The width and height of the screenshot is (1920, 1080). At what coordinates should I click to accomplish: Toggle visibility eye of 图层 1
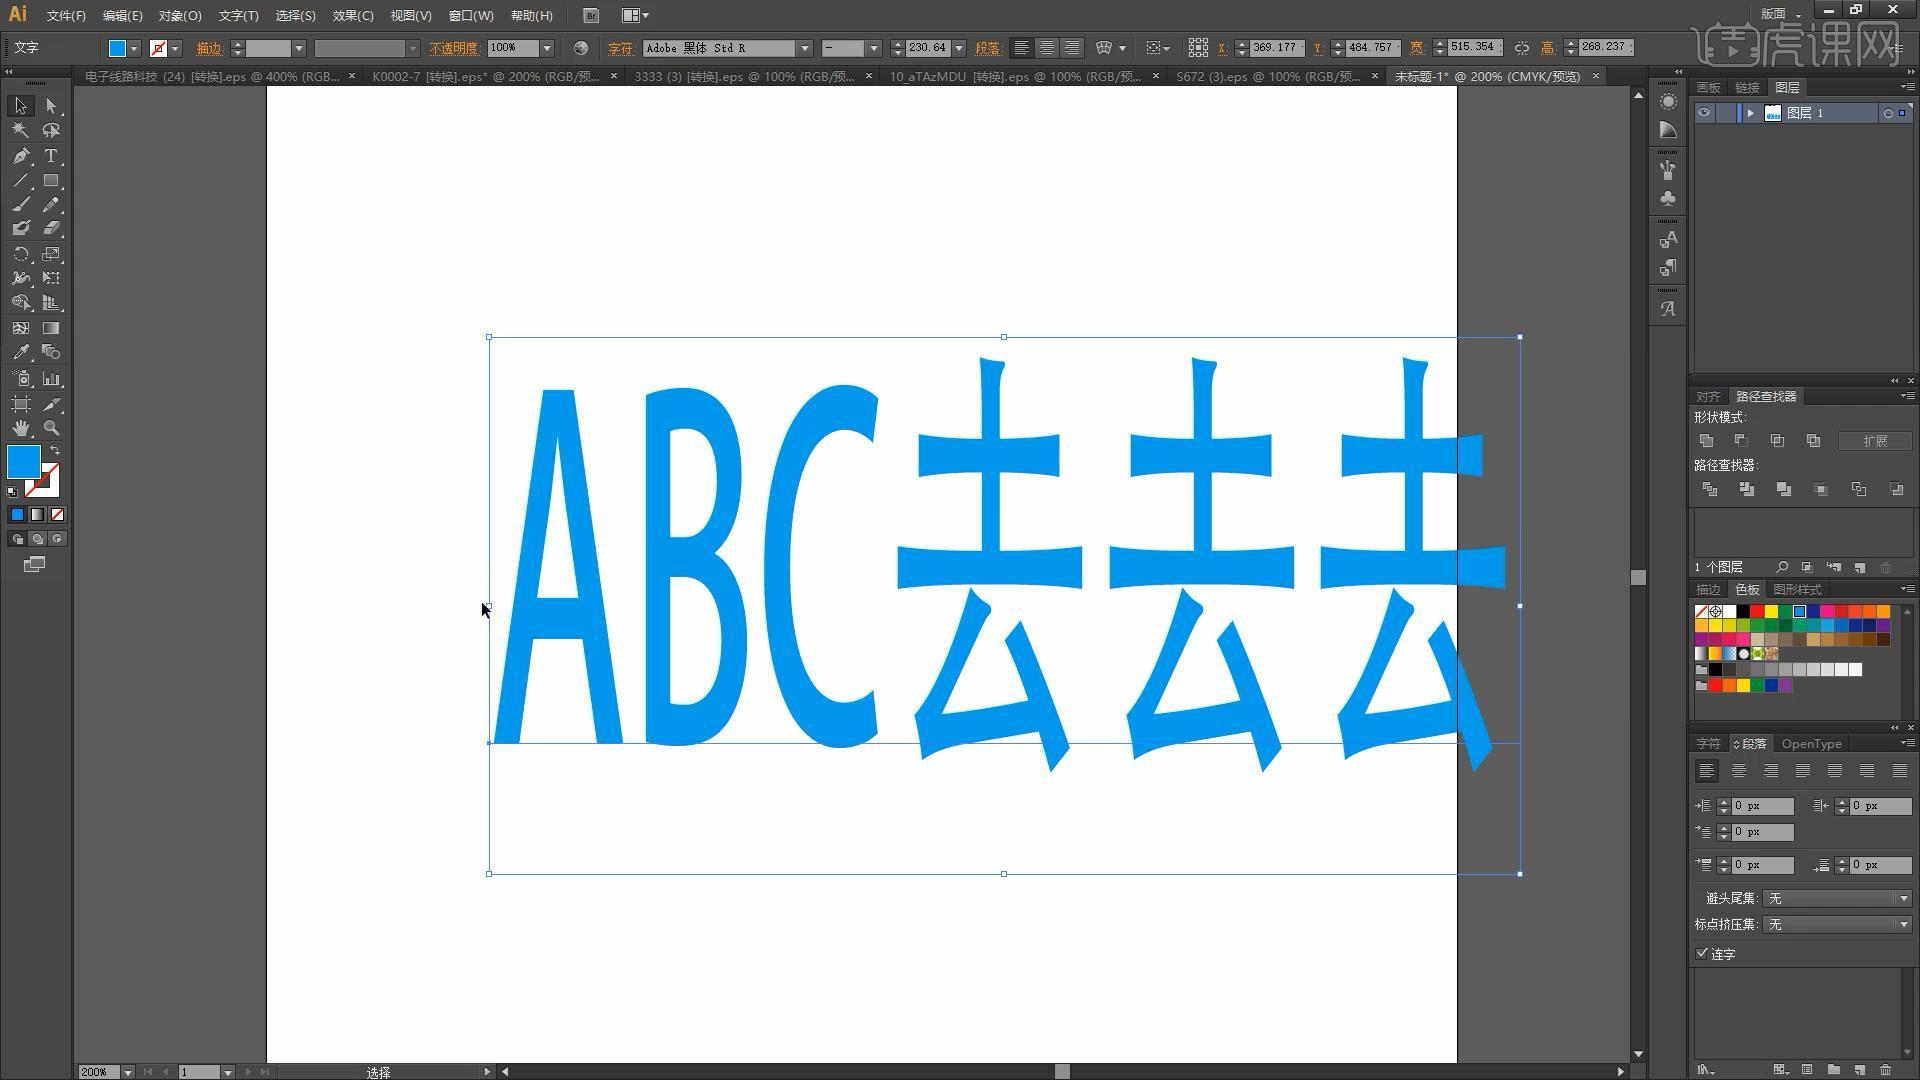1704,113
